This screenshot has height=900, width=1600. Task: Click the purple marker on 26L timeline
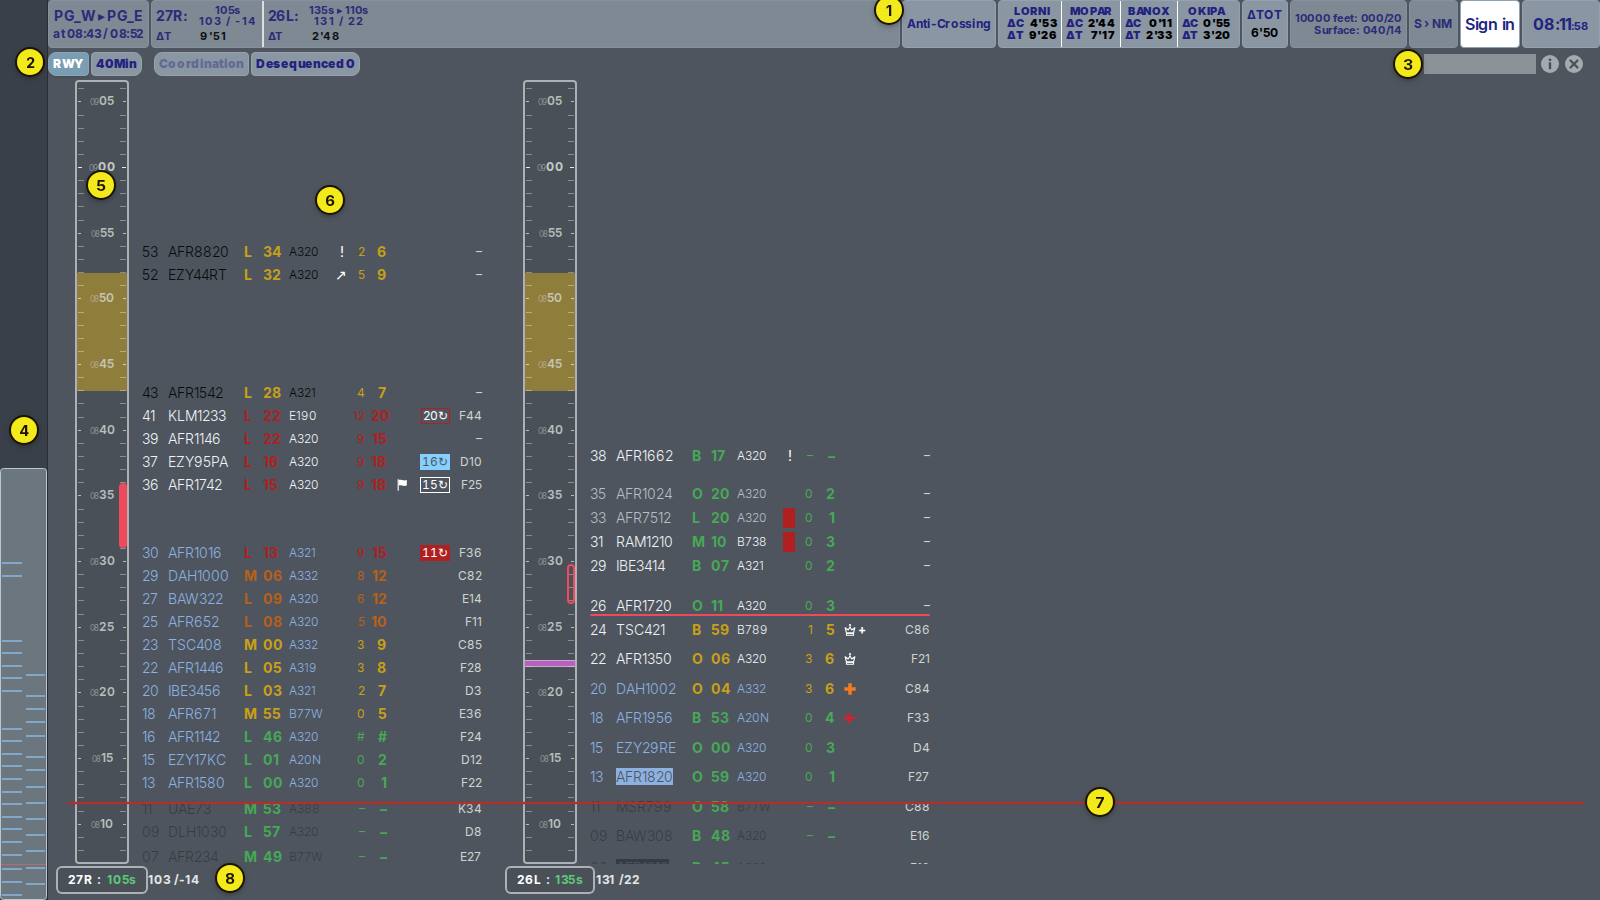tap(550, 663)
